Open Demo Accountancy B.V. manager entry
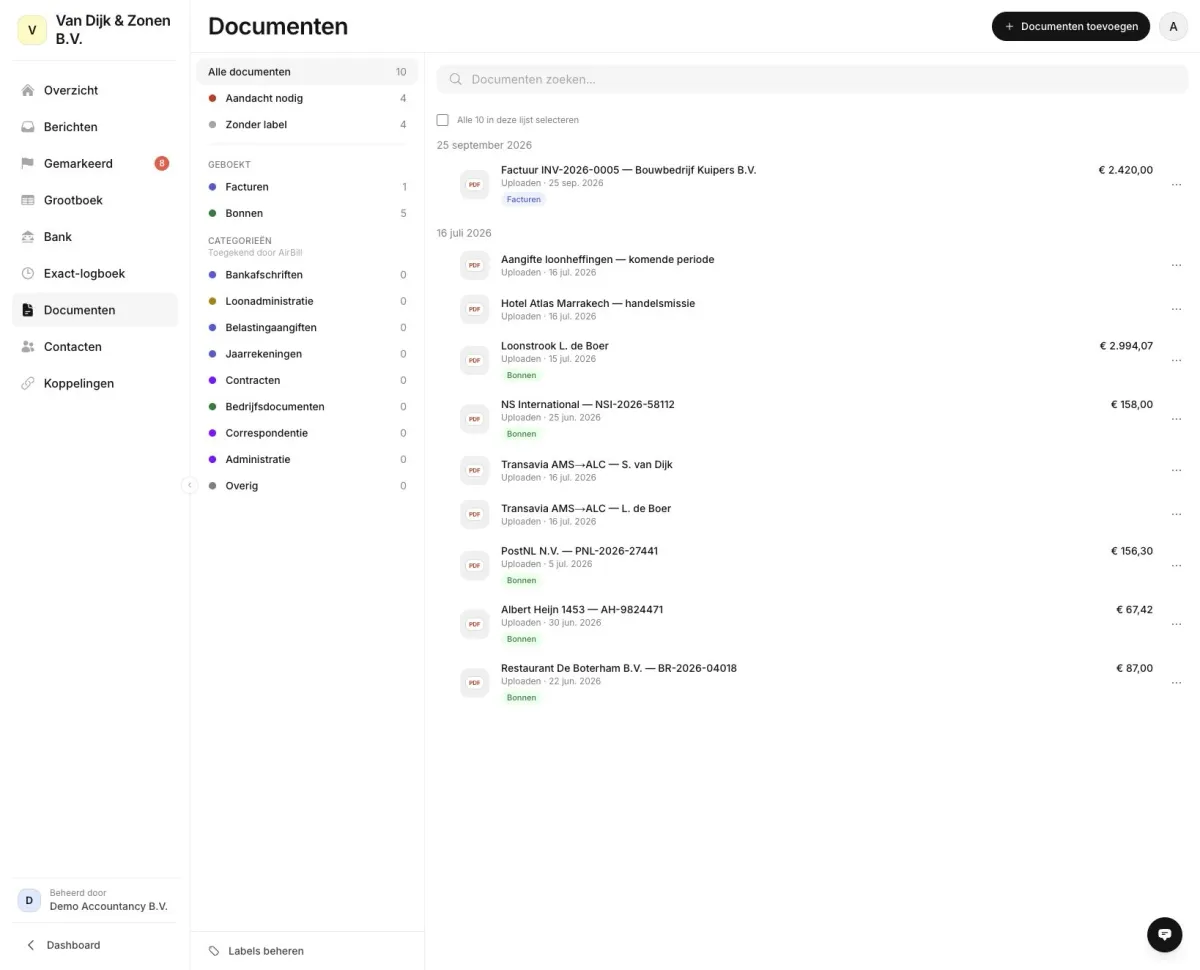Image resolution: width=1200 pixels, height=970 pixels. point(95,900)
